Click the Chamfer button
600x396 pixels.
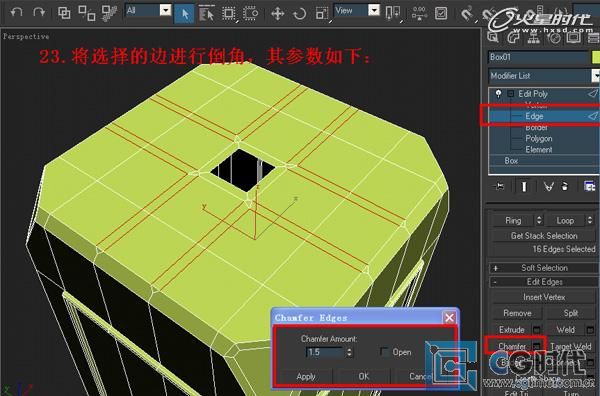pos(511,346)
